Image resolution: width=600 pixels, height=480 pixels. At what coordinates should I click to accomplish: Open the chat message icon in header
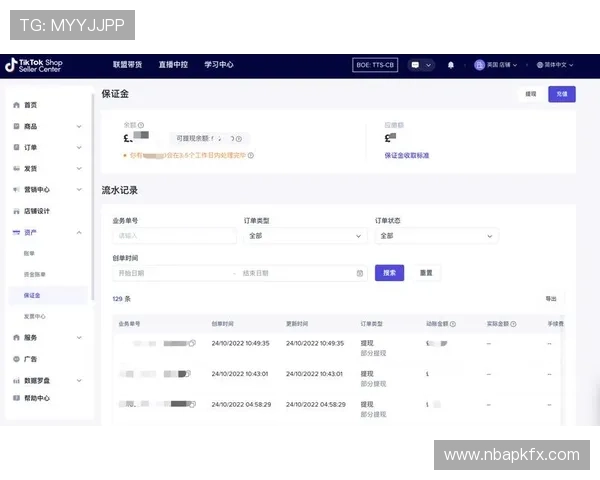(415, 65)
